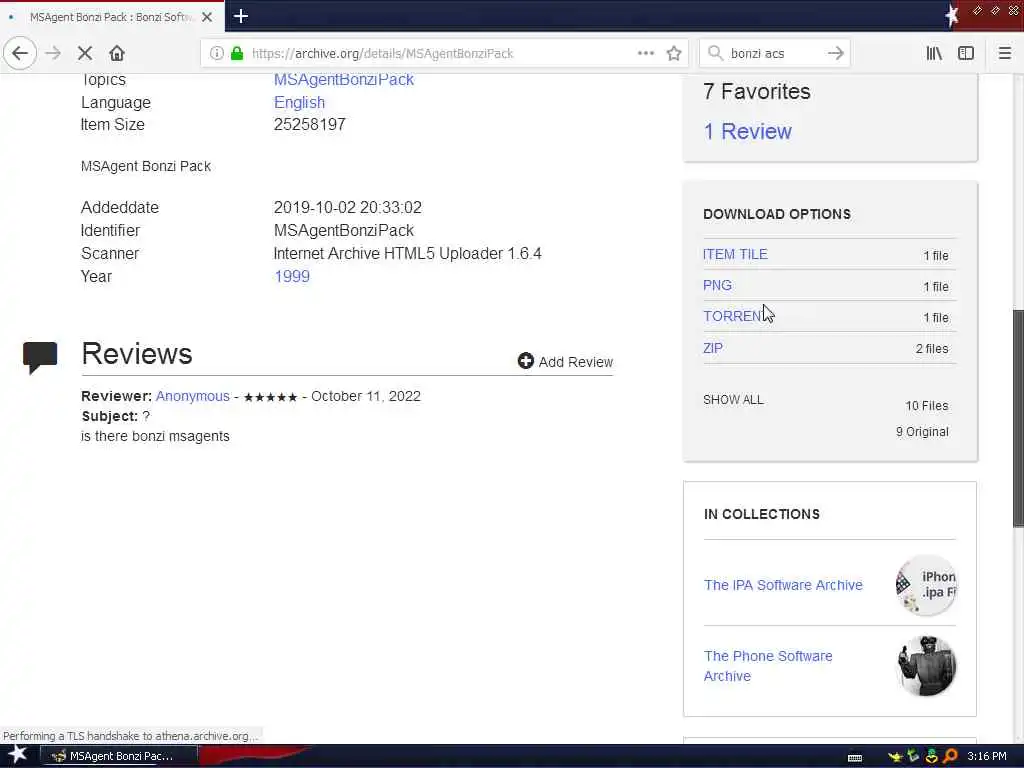Click the green secure padlock icon

pyautogui.click(x=237, y=54)
